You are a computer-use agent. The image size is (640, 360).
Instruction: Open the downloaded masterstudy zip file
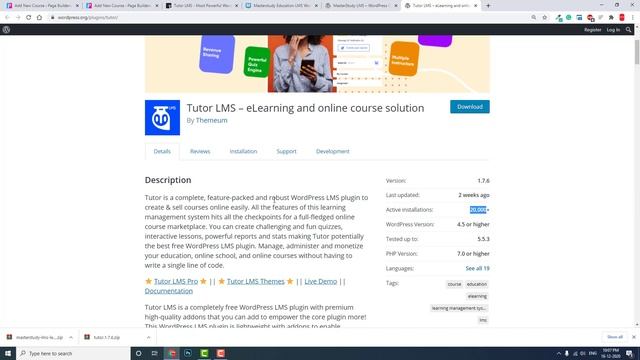[x=39, y=337]
